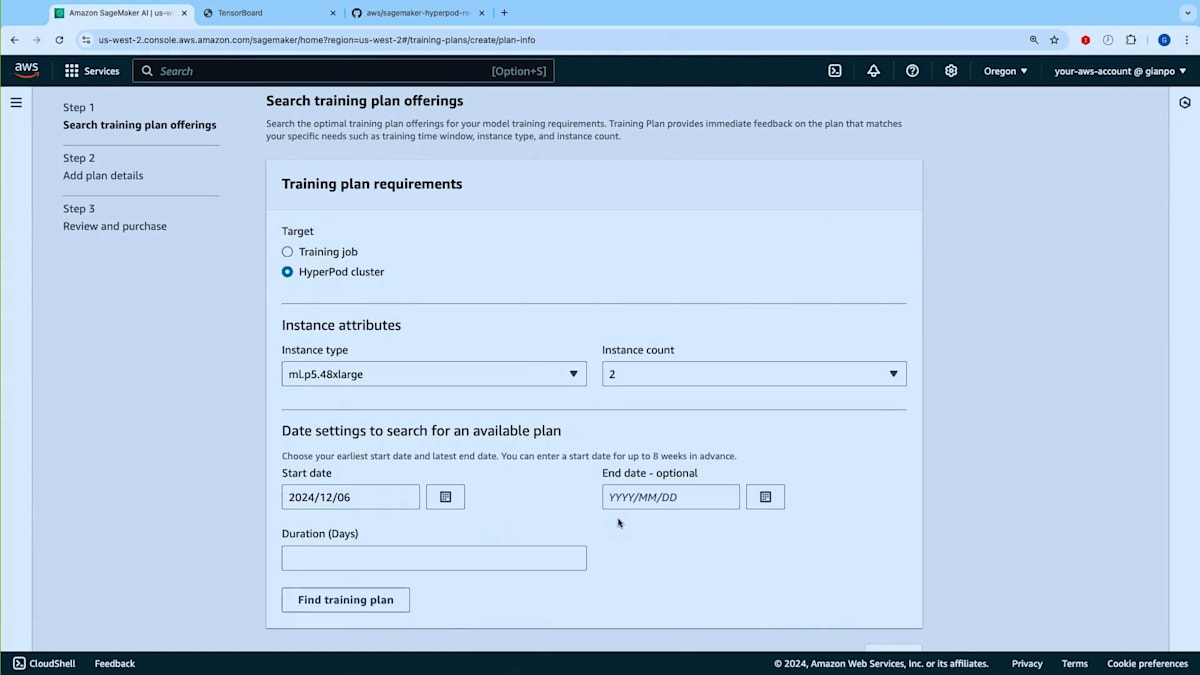1200x675 pixels.
Task: Click the "Training plan requirements" heading
Action: pos(372,184)
